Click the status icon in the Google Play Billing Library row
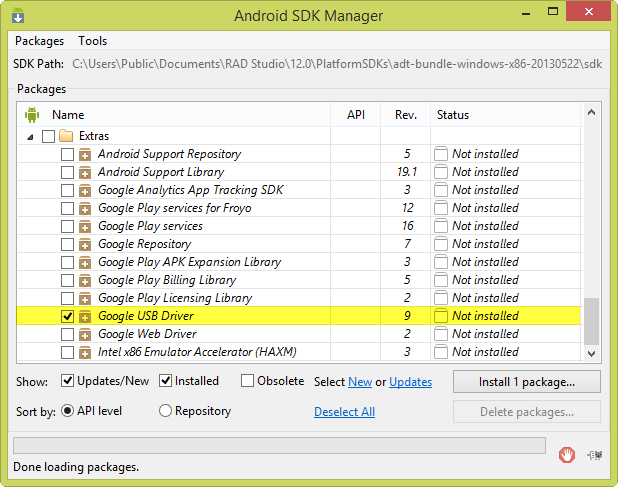 click(441, 280)
